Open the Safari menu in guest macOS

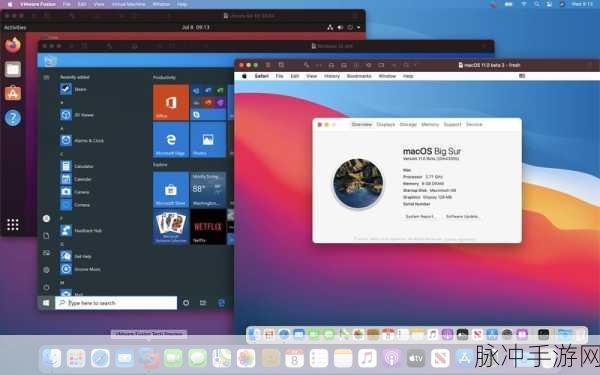coord(261,76)
